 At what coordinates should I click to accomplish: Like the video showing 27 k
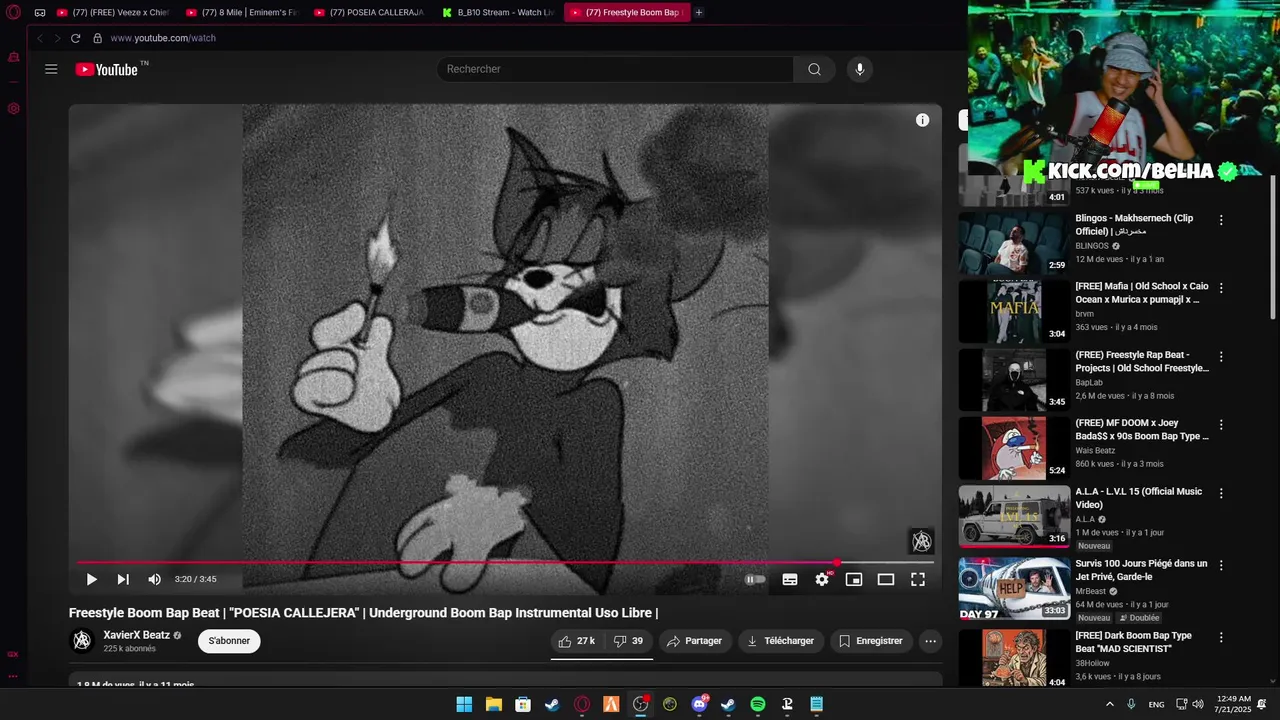click(x=577, y=641)
